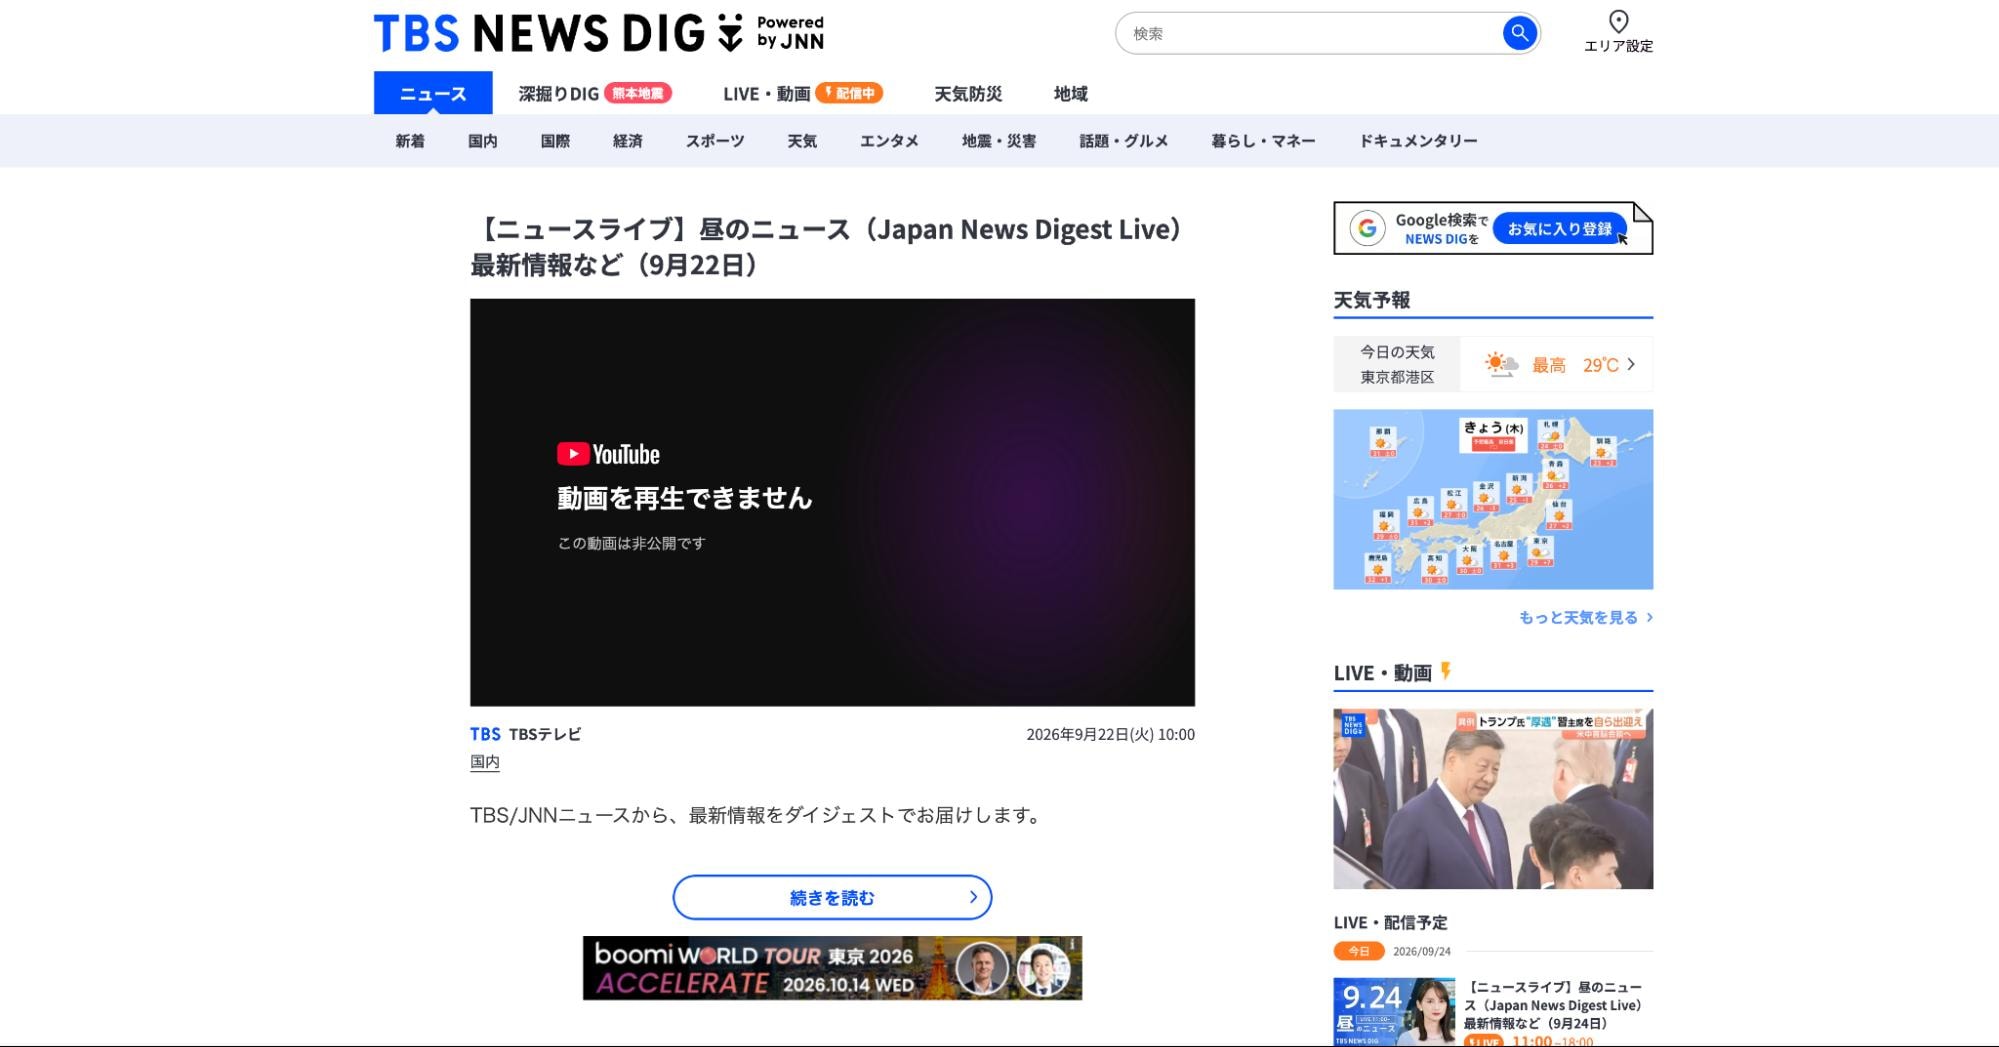
Task: Select 地震・災害 category
Action: (999, 141)
